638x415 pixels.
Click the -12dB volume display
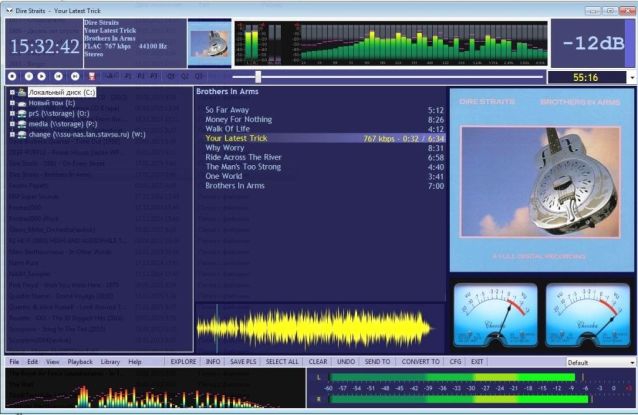(x=593, y=43)
